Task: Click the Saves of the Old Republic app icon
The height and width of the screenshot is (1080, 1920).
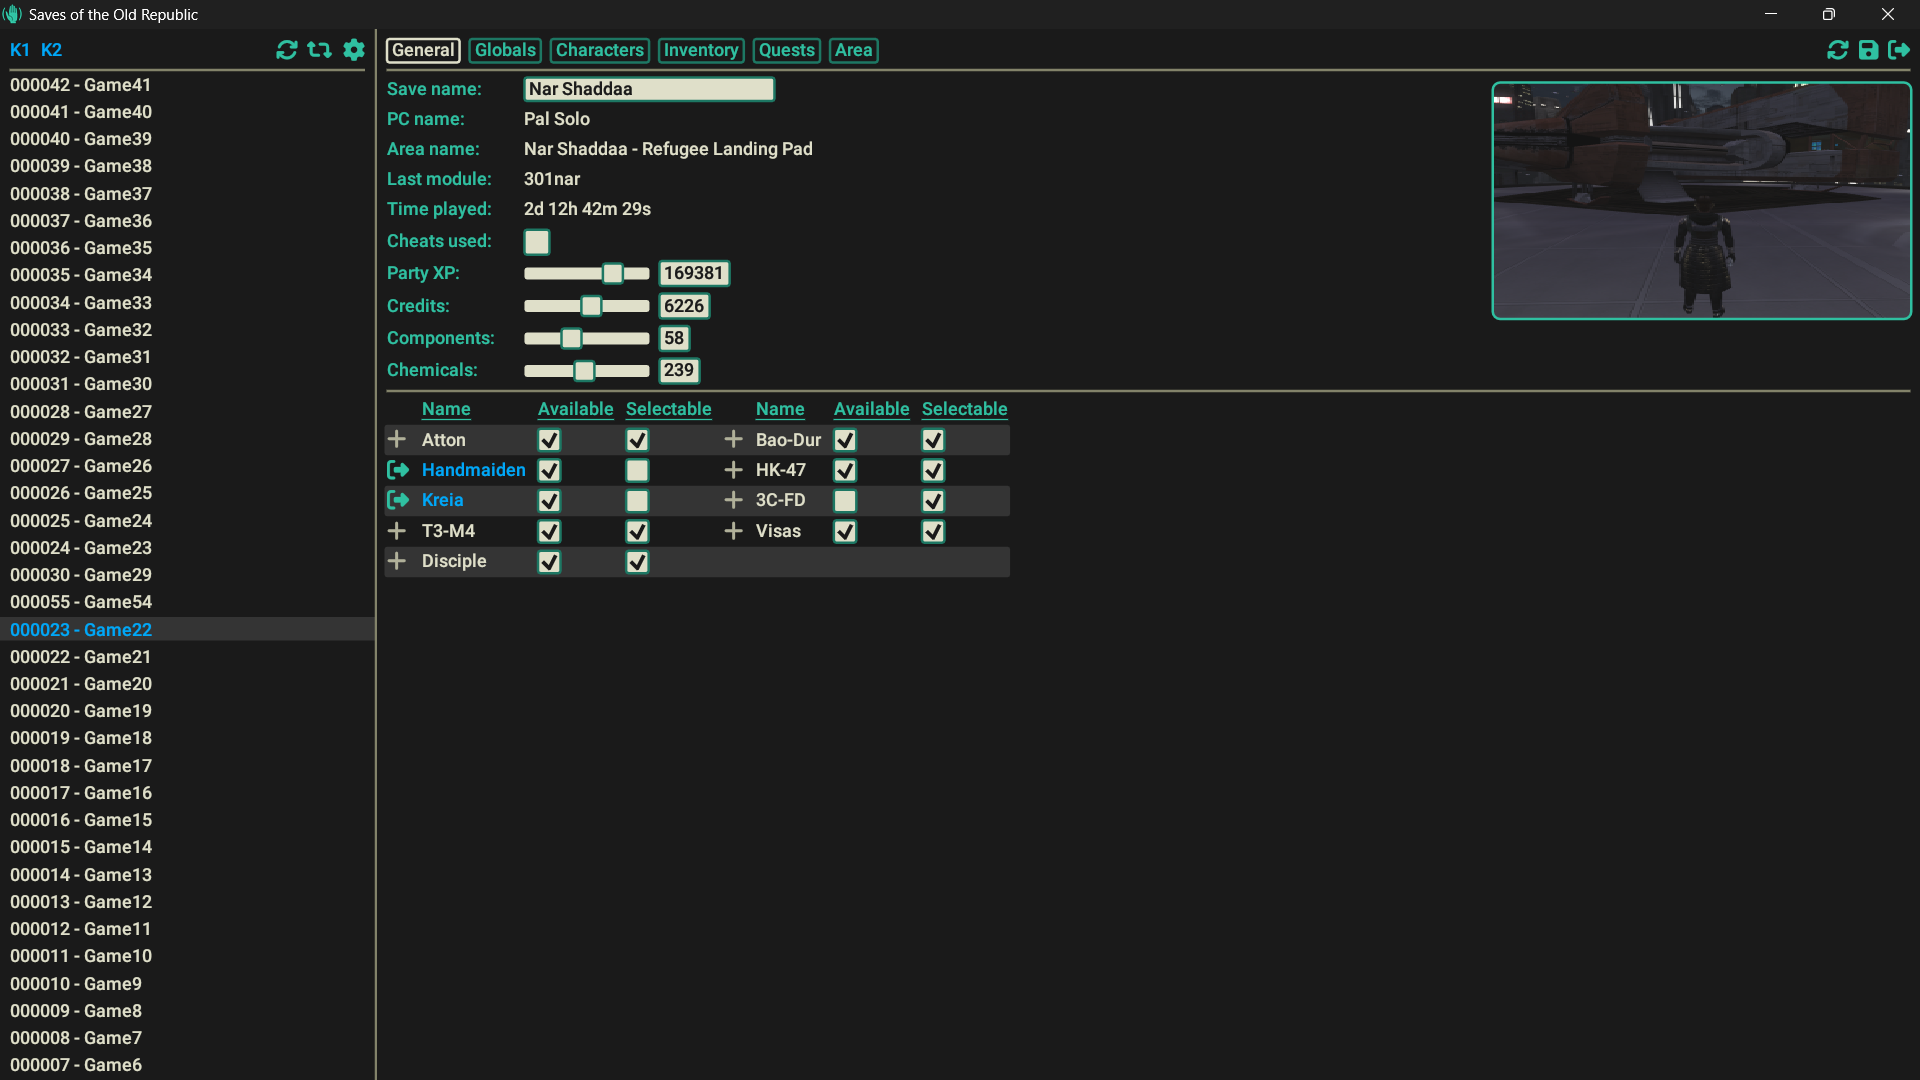Action: tap(13, 14)
